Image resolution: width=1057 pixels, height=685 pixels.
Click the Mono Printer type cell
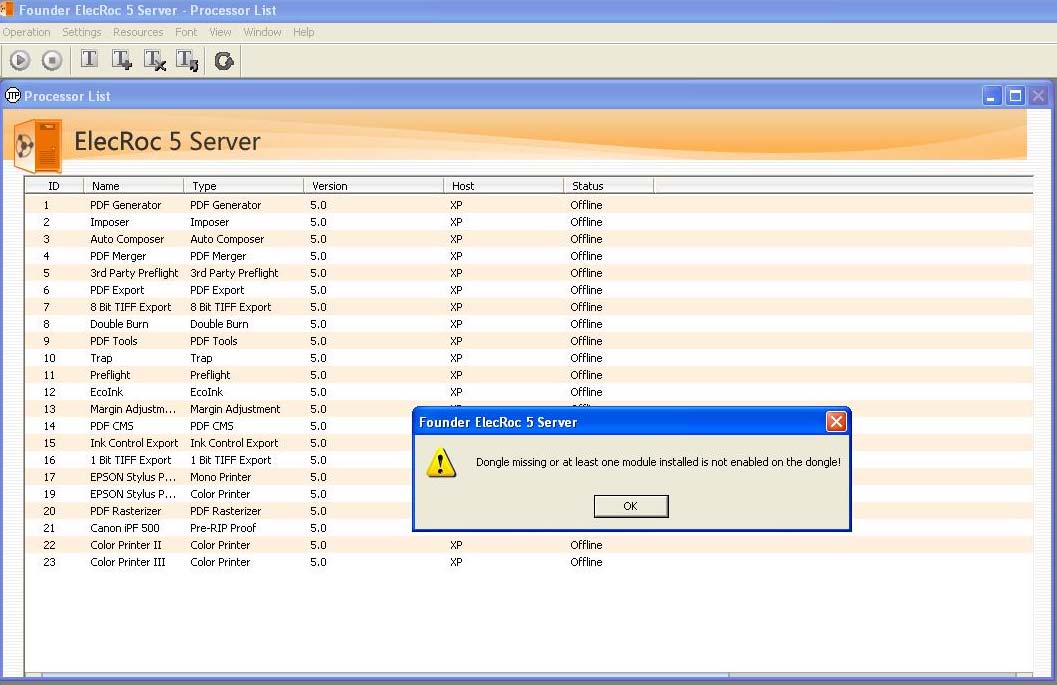pos(220,477)
